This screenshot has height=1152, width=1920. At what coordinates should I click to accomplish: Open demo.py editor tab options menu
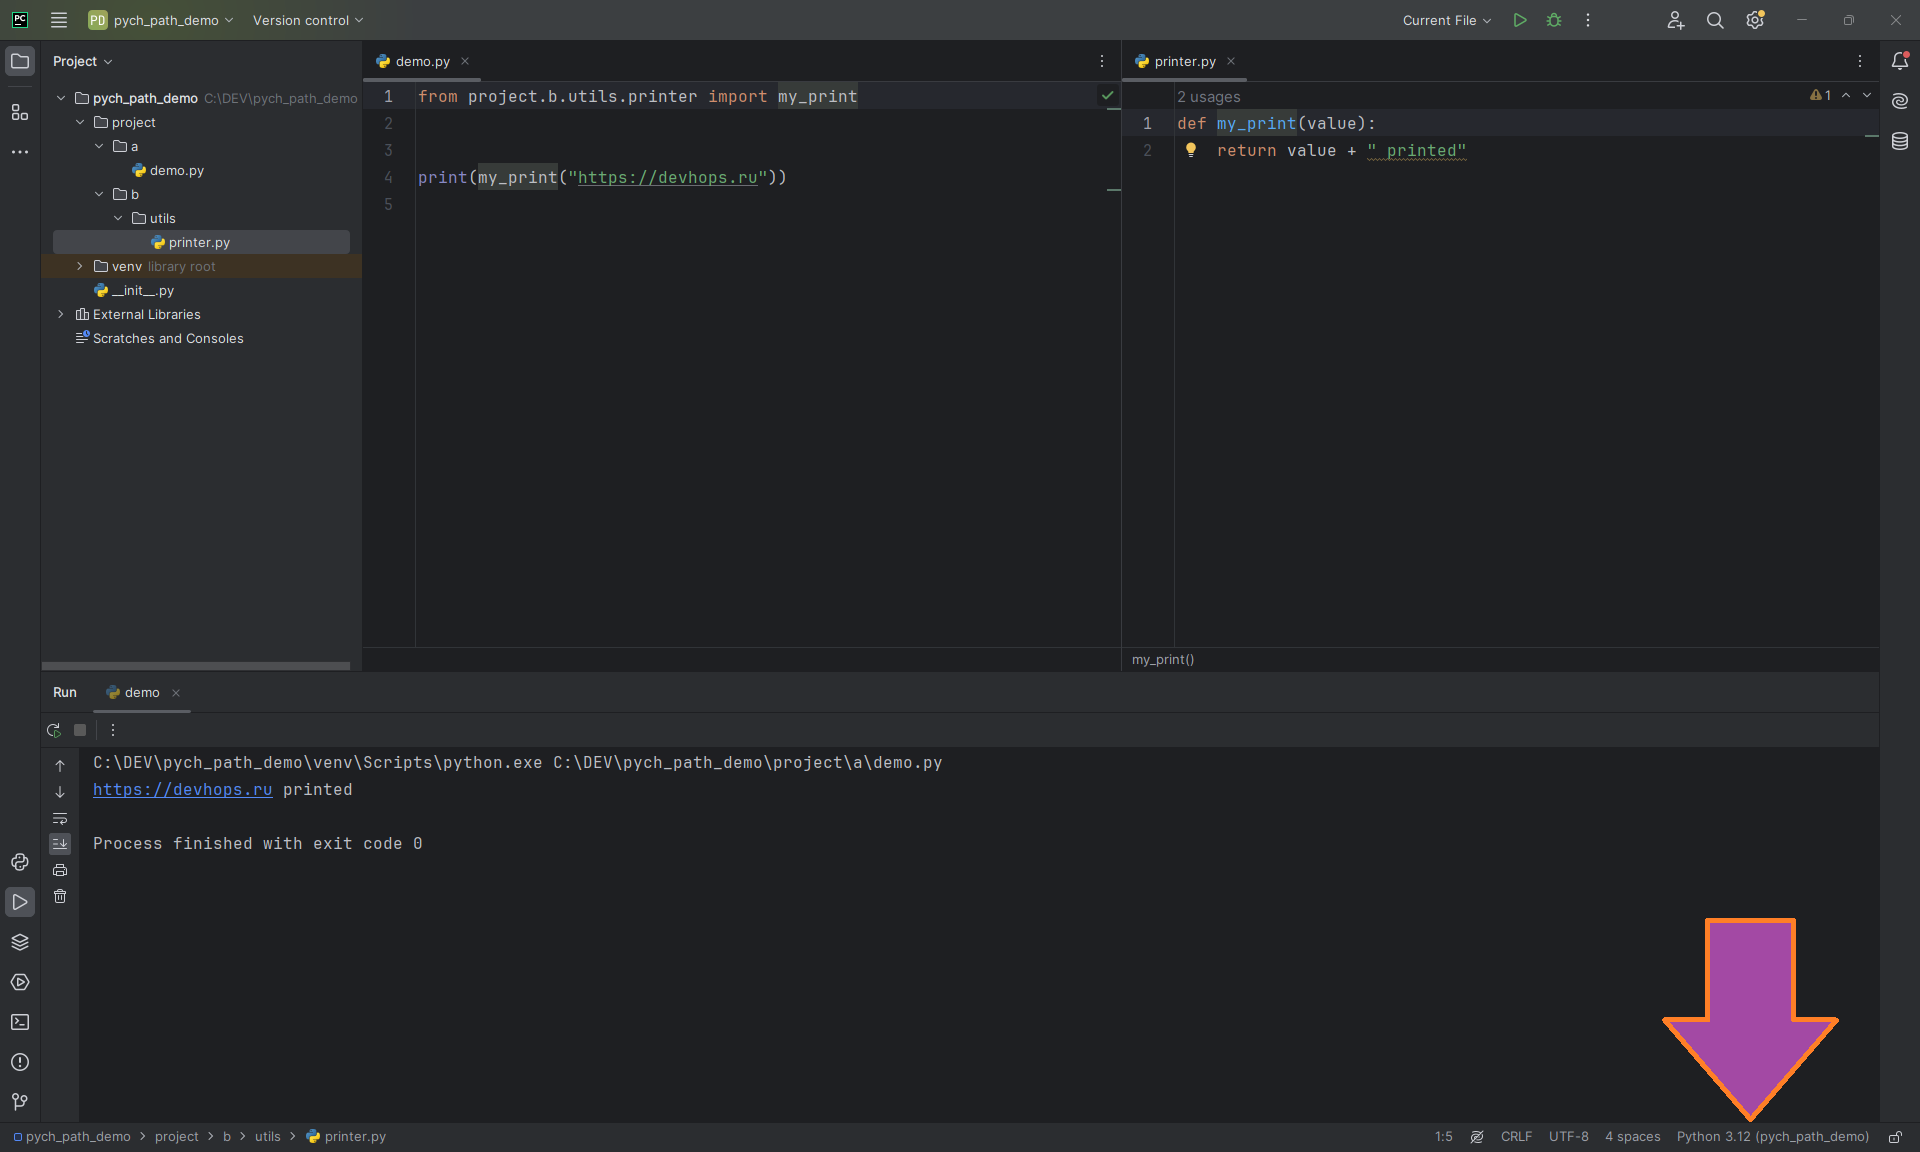point(1102,61)
